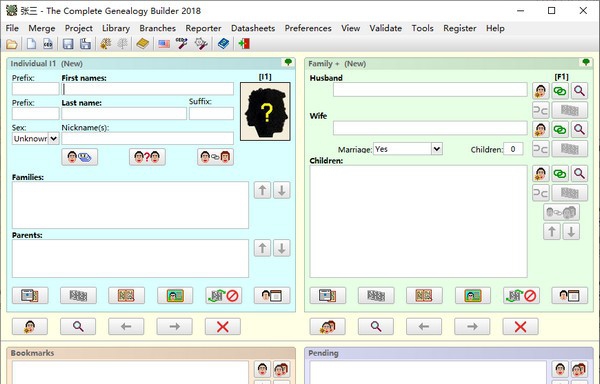Open the Reporter menu

(x=203, y=28)
